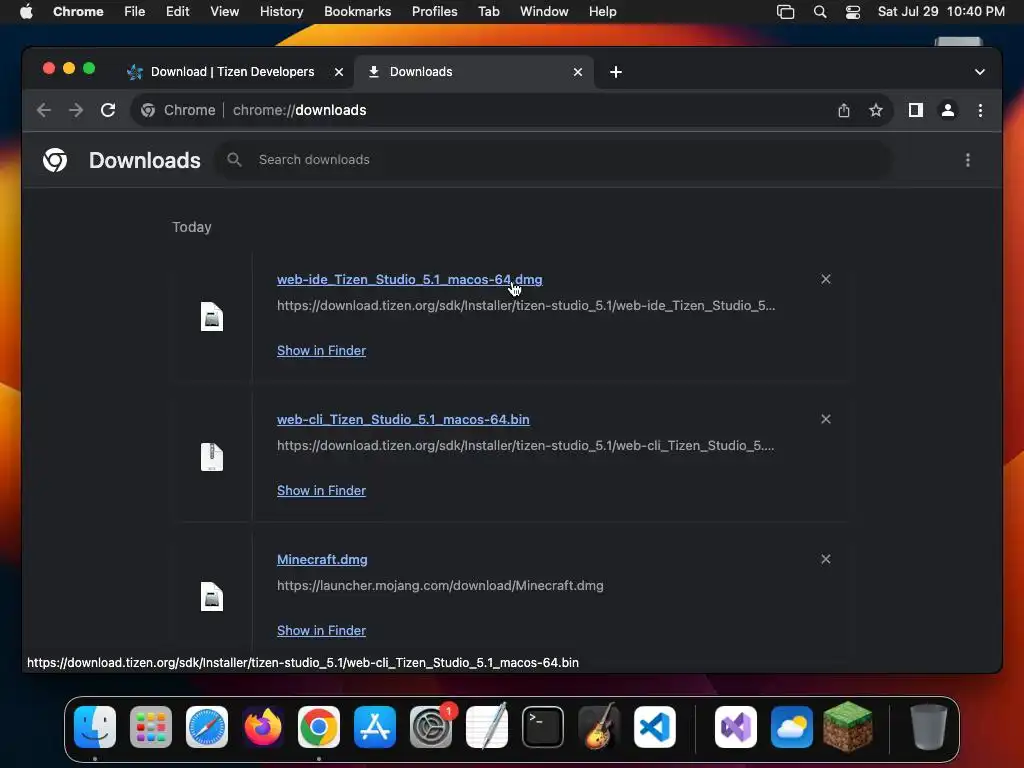The width and height of the screenshot is (1024, 768).
Task: Click the Stage Manager menu bar icon
Action: 785,12
